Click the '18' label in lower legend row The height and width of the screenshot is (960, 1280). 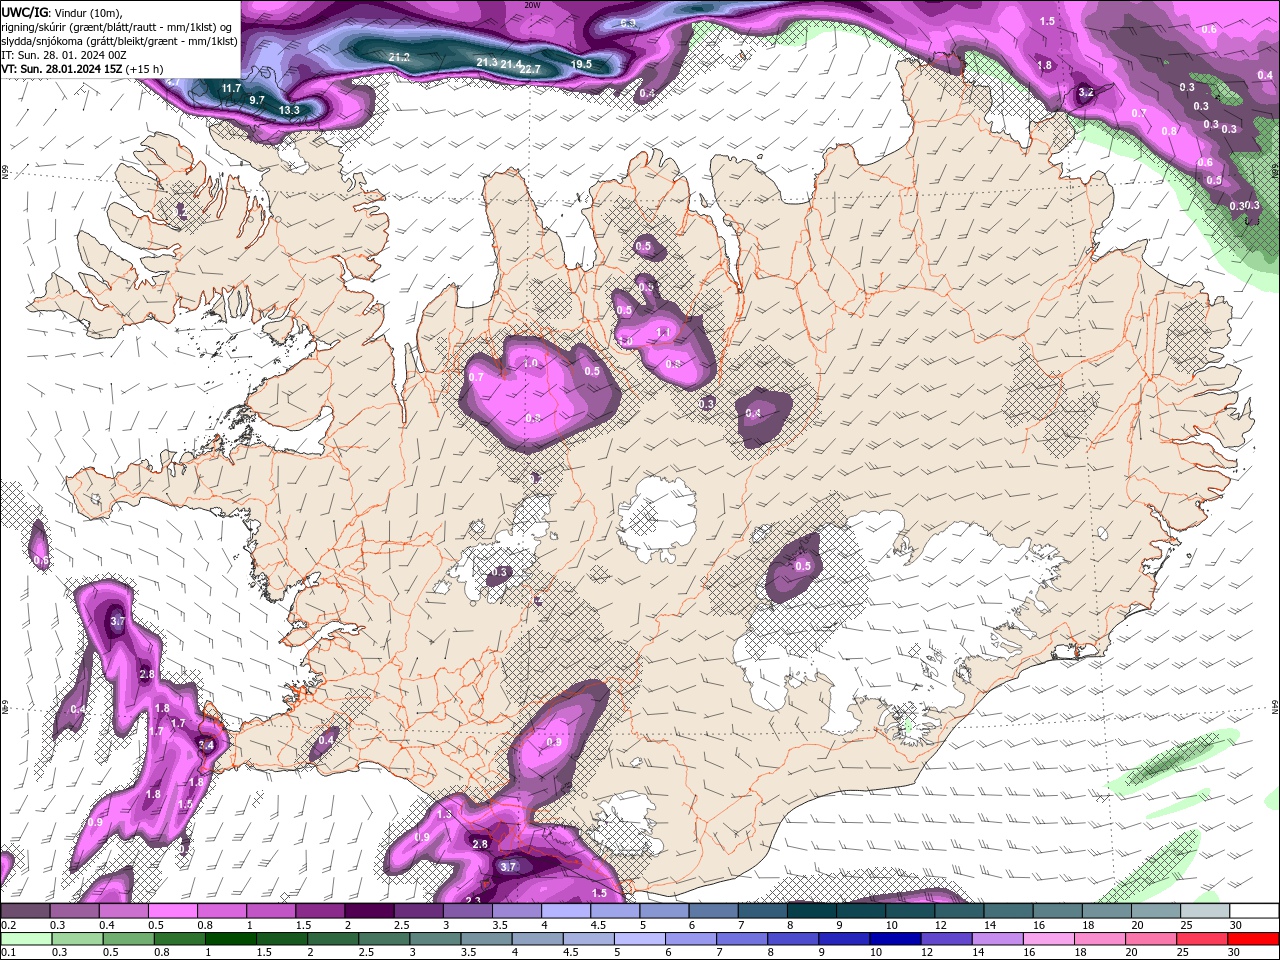1080,953
